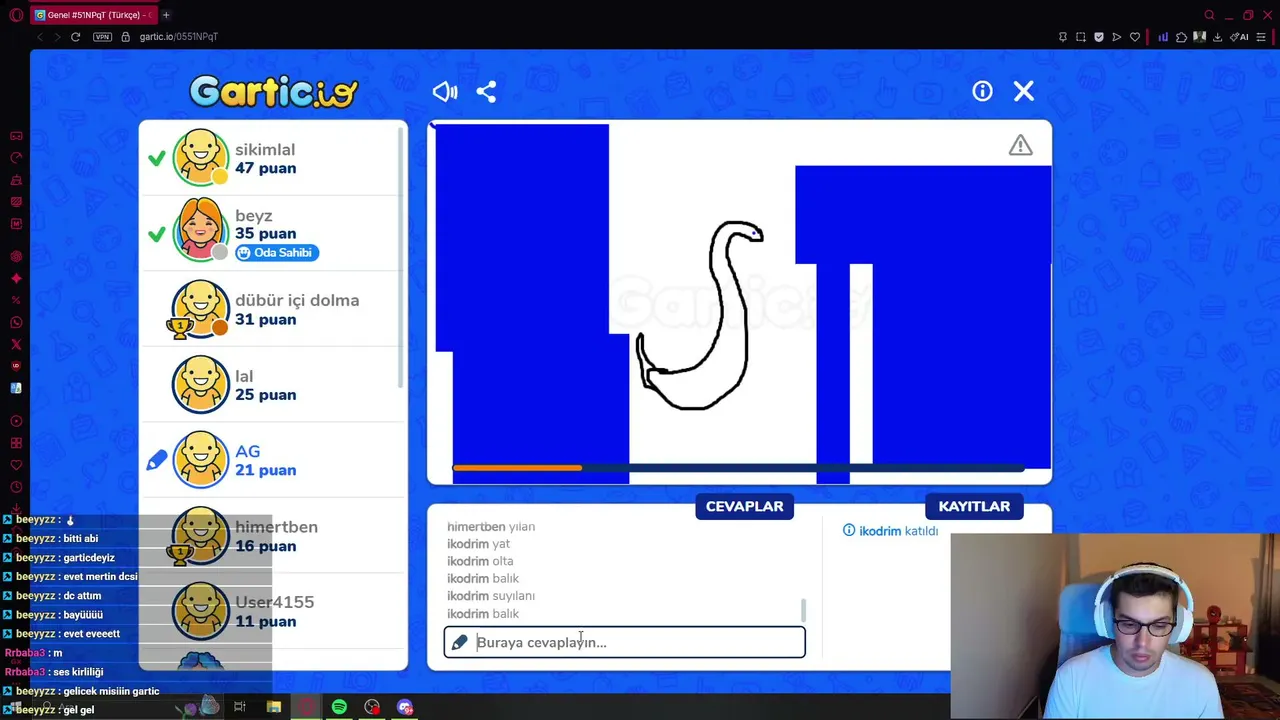Viewport: 1280px width, 720px height.
Task: Click the Gartic.io logo
Action: point(273,92)
